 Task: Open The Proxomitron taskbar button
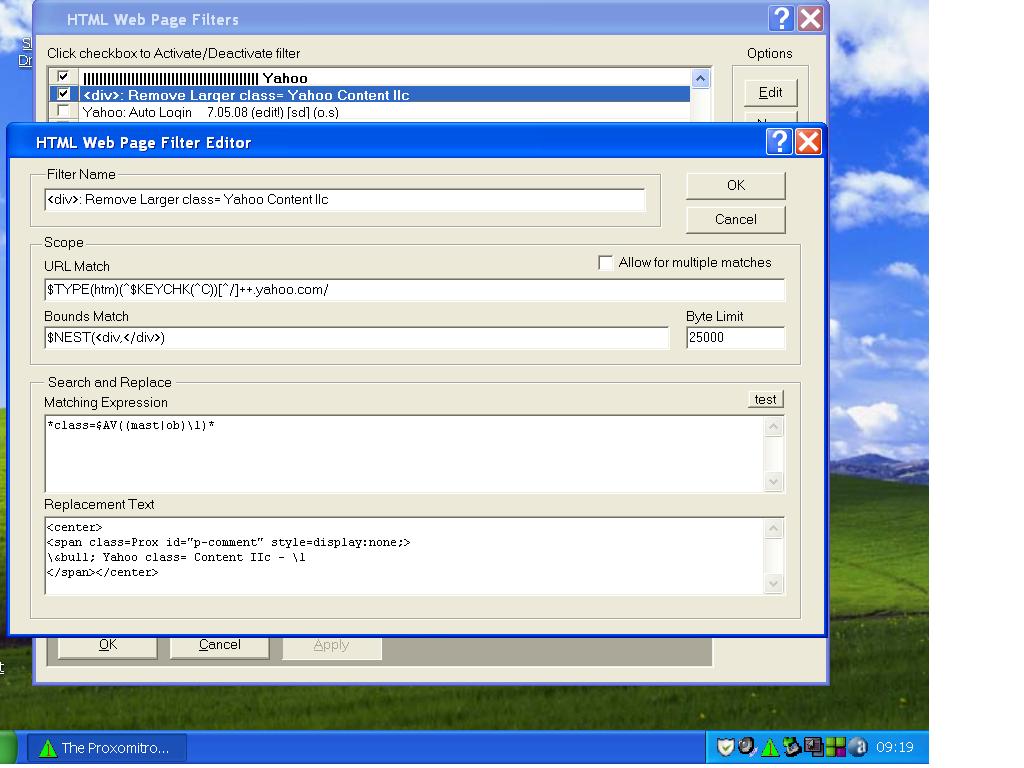click(105, 747)
